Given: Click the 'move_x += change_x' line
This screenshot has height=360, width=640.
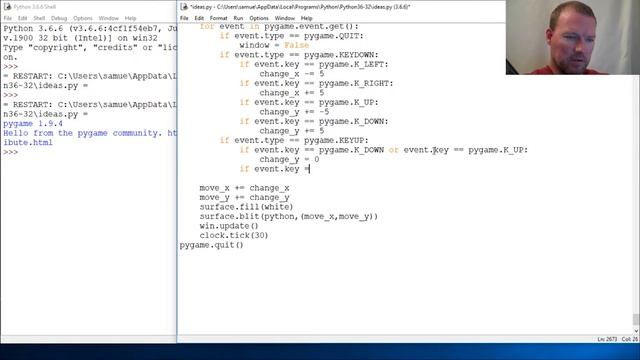Looking at the screenshot, I should click(x=244, y=188).
